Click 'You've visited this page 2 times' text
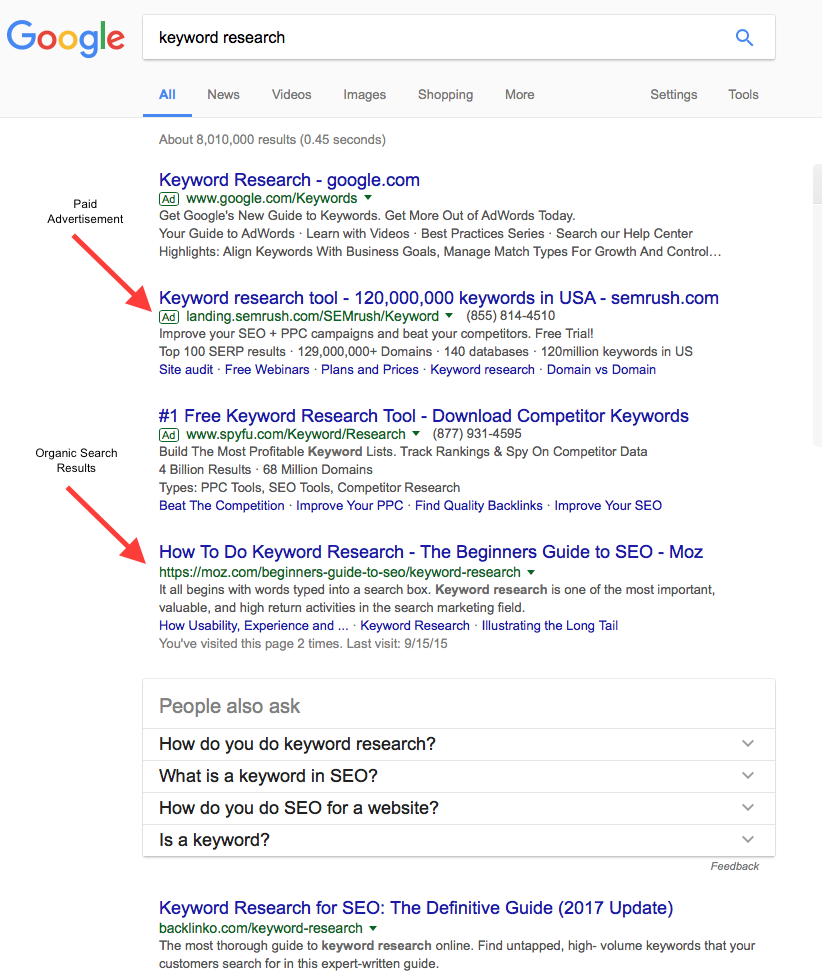Screen dimensions: 822x976 (303, 643)
